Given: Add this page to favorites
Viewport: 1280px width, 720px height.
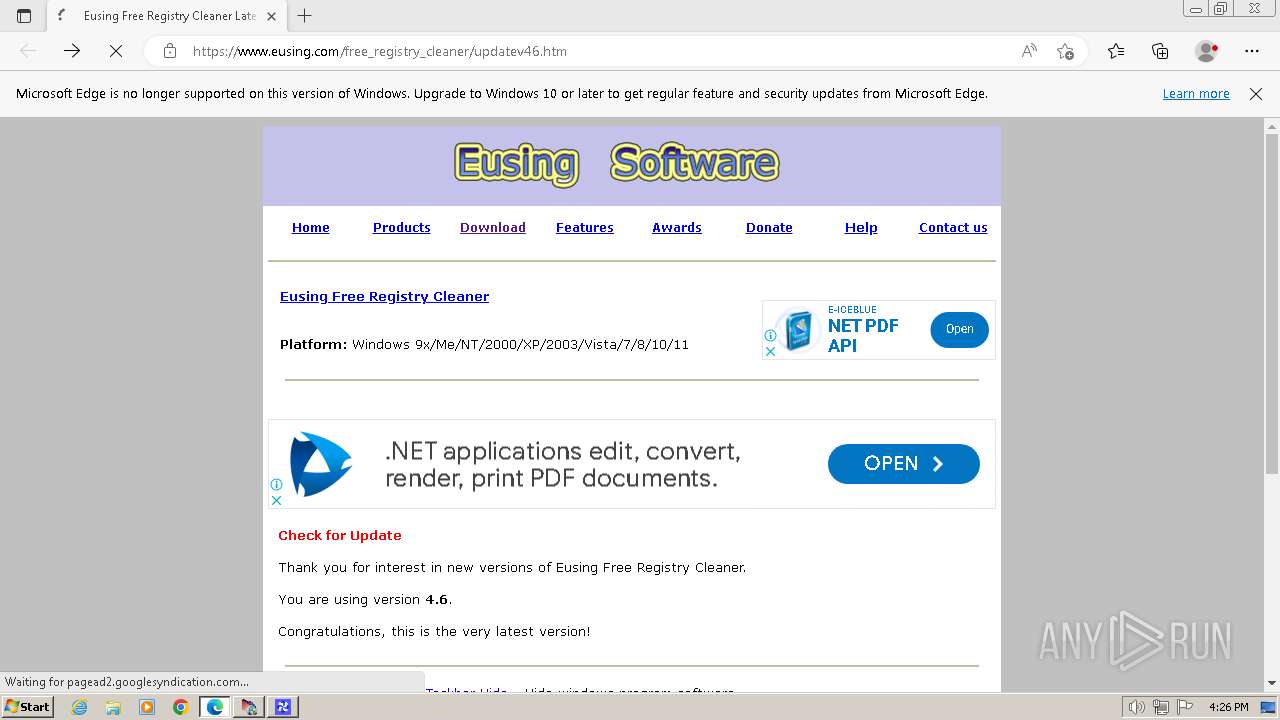Looking at the screenshot, I should [1065, 51].
